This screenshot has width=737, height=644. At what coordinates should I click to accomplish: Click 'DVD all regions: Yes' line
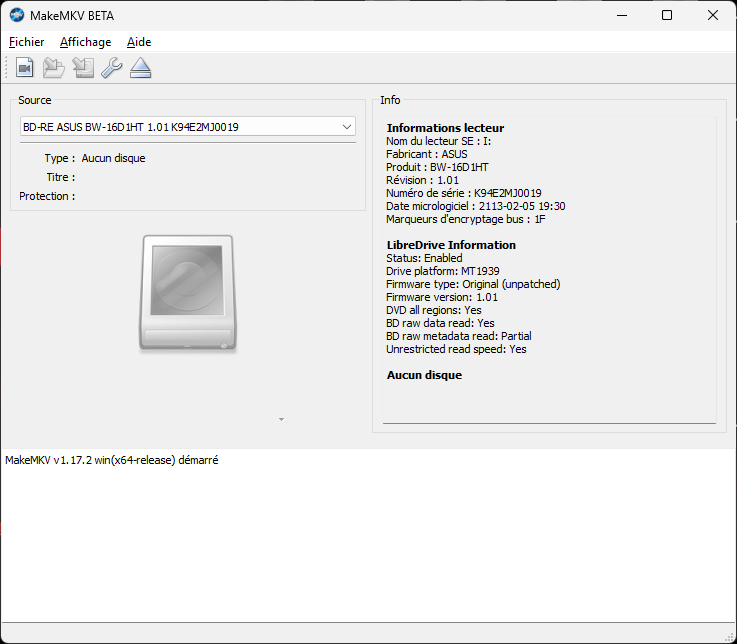point(434,310)
